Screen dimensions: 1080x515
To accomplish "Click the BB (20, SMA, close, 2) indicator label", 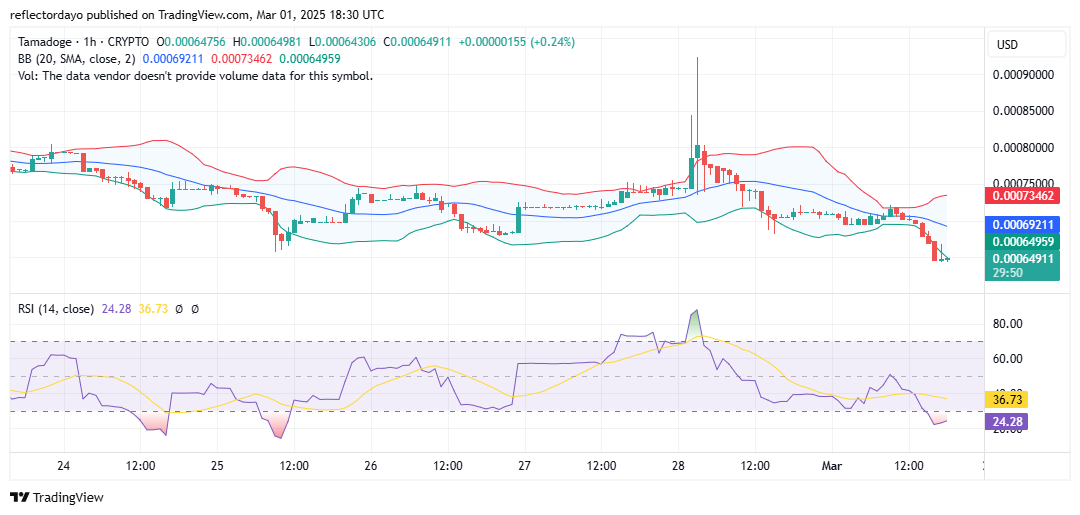I will [x=77, y=59].
